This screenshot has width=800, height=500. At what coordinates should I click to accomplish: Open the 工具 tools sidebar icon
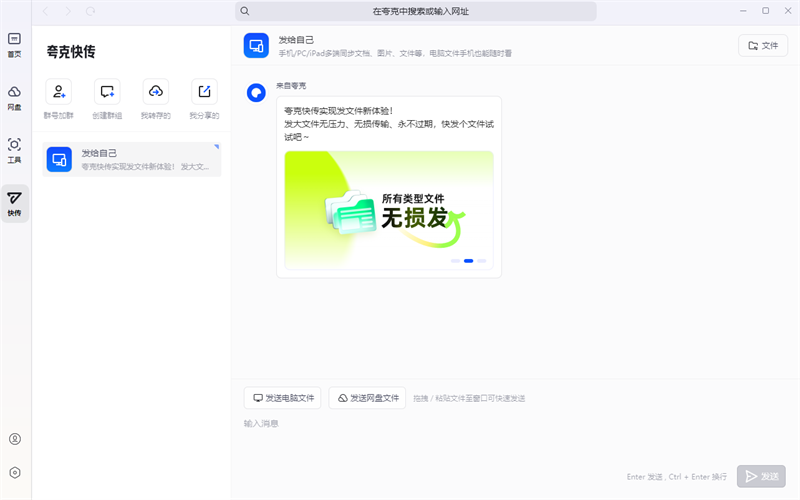tap(14, 151)
